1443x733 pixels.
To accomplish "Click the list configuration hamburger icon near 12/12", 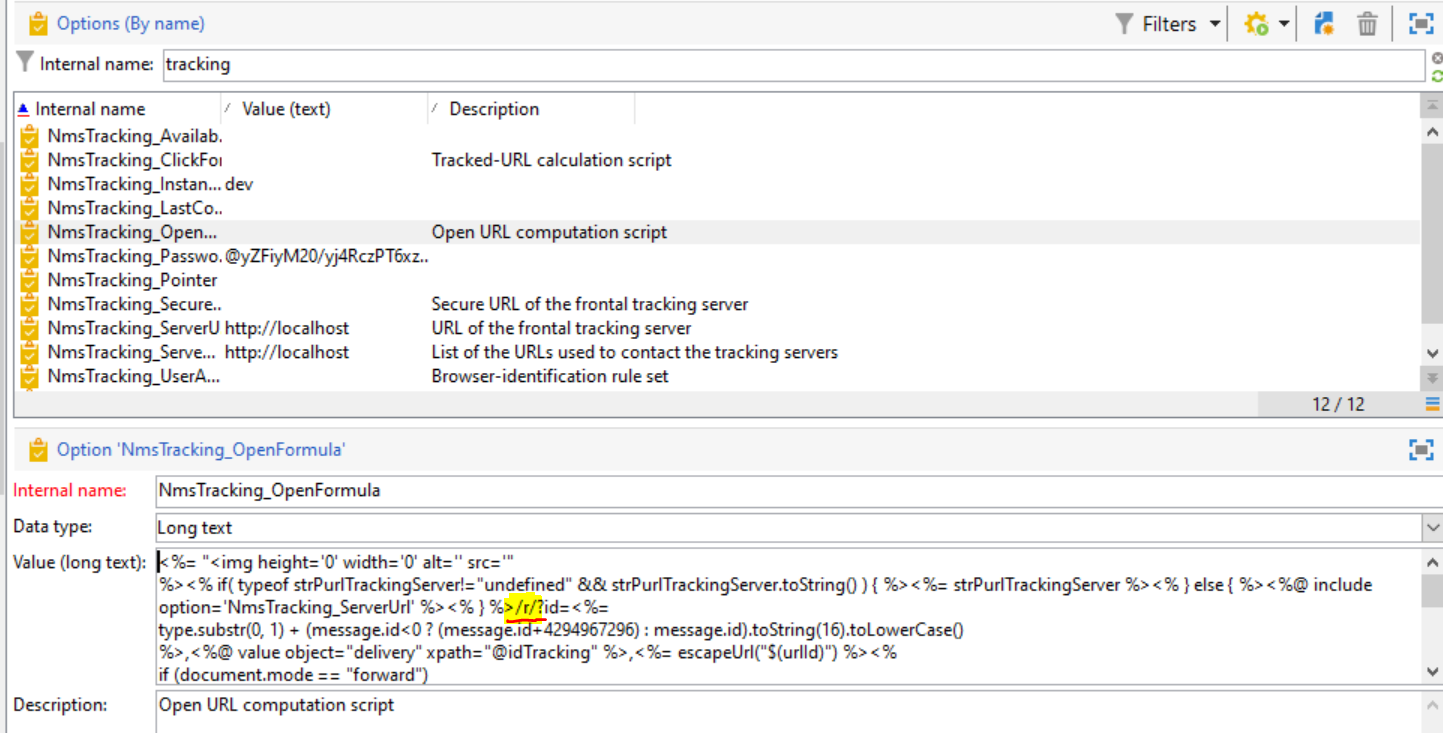I will pyautogui.click(x=1434, y=404).
